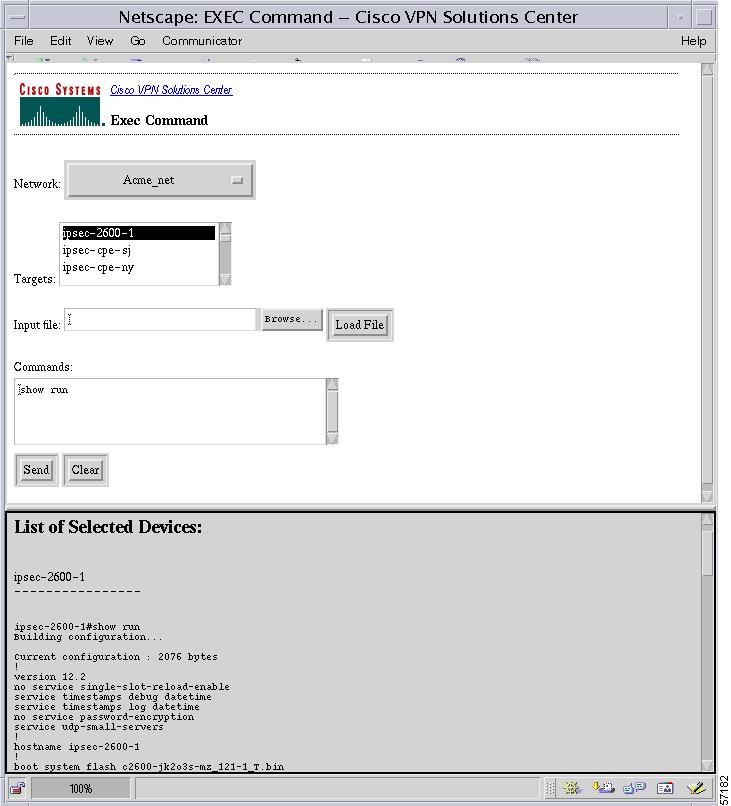
Task: Click 'version 12.2' output line
Action: click(49, 677)
